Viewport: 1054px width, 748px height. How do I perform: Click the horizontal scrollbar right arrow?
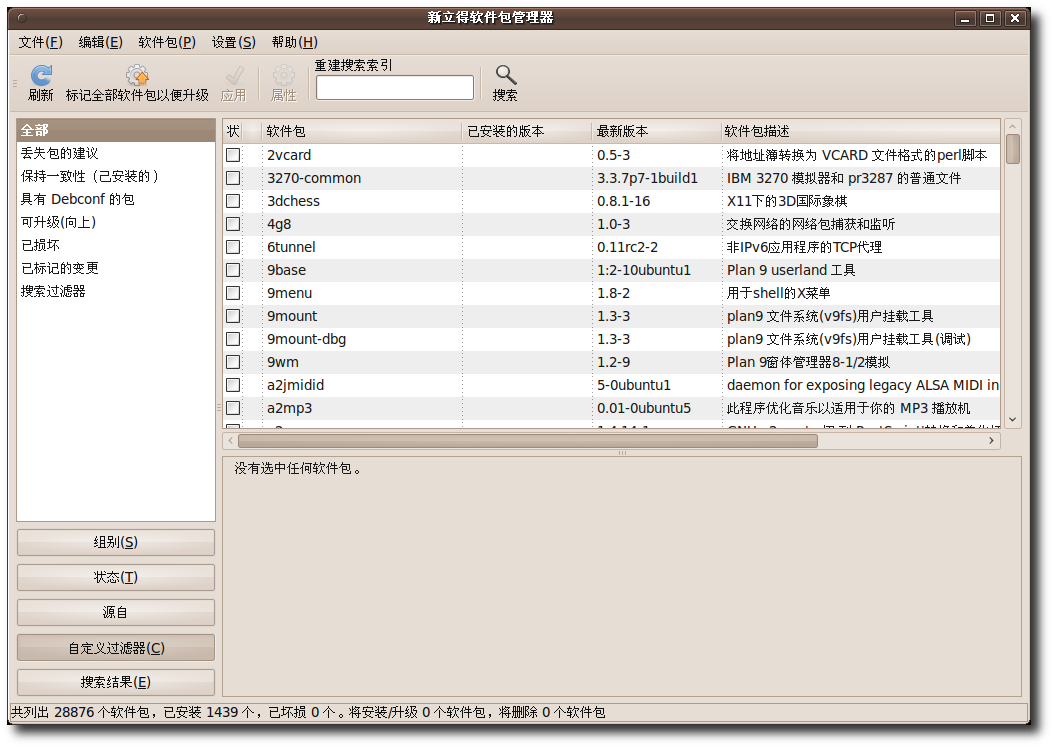(991, 441)
